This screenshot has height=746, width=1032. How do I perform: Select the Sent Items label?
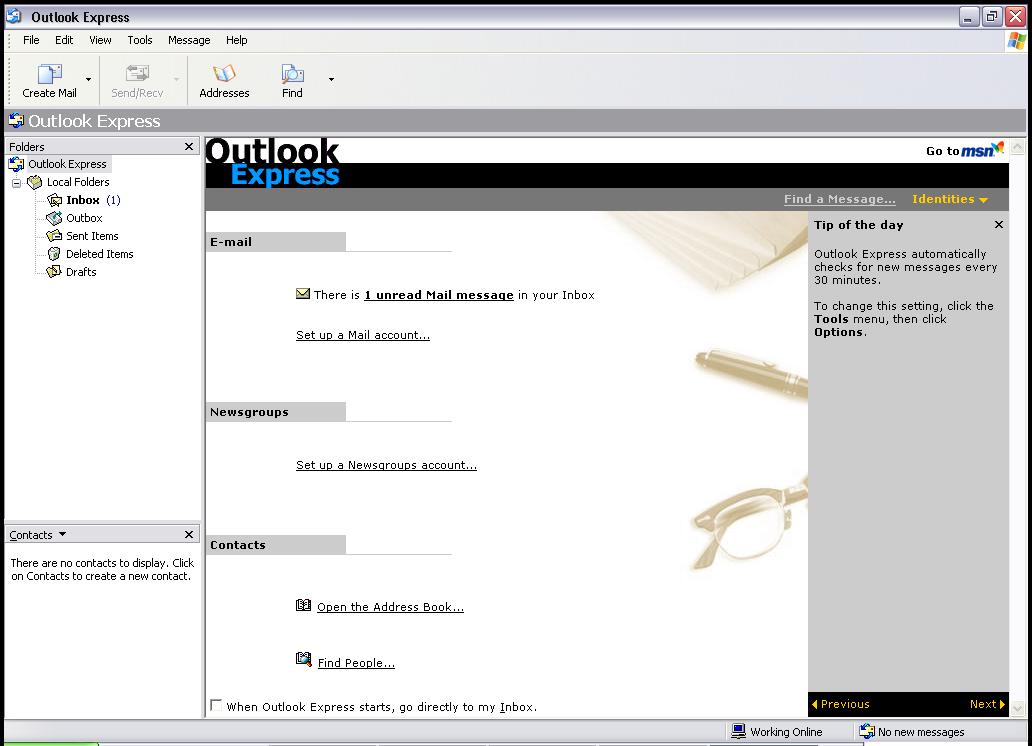click(x=92, y=236)
